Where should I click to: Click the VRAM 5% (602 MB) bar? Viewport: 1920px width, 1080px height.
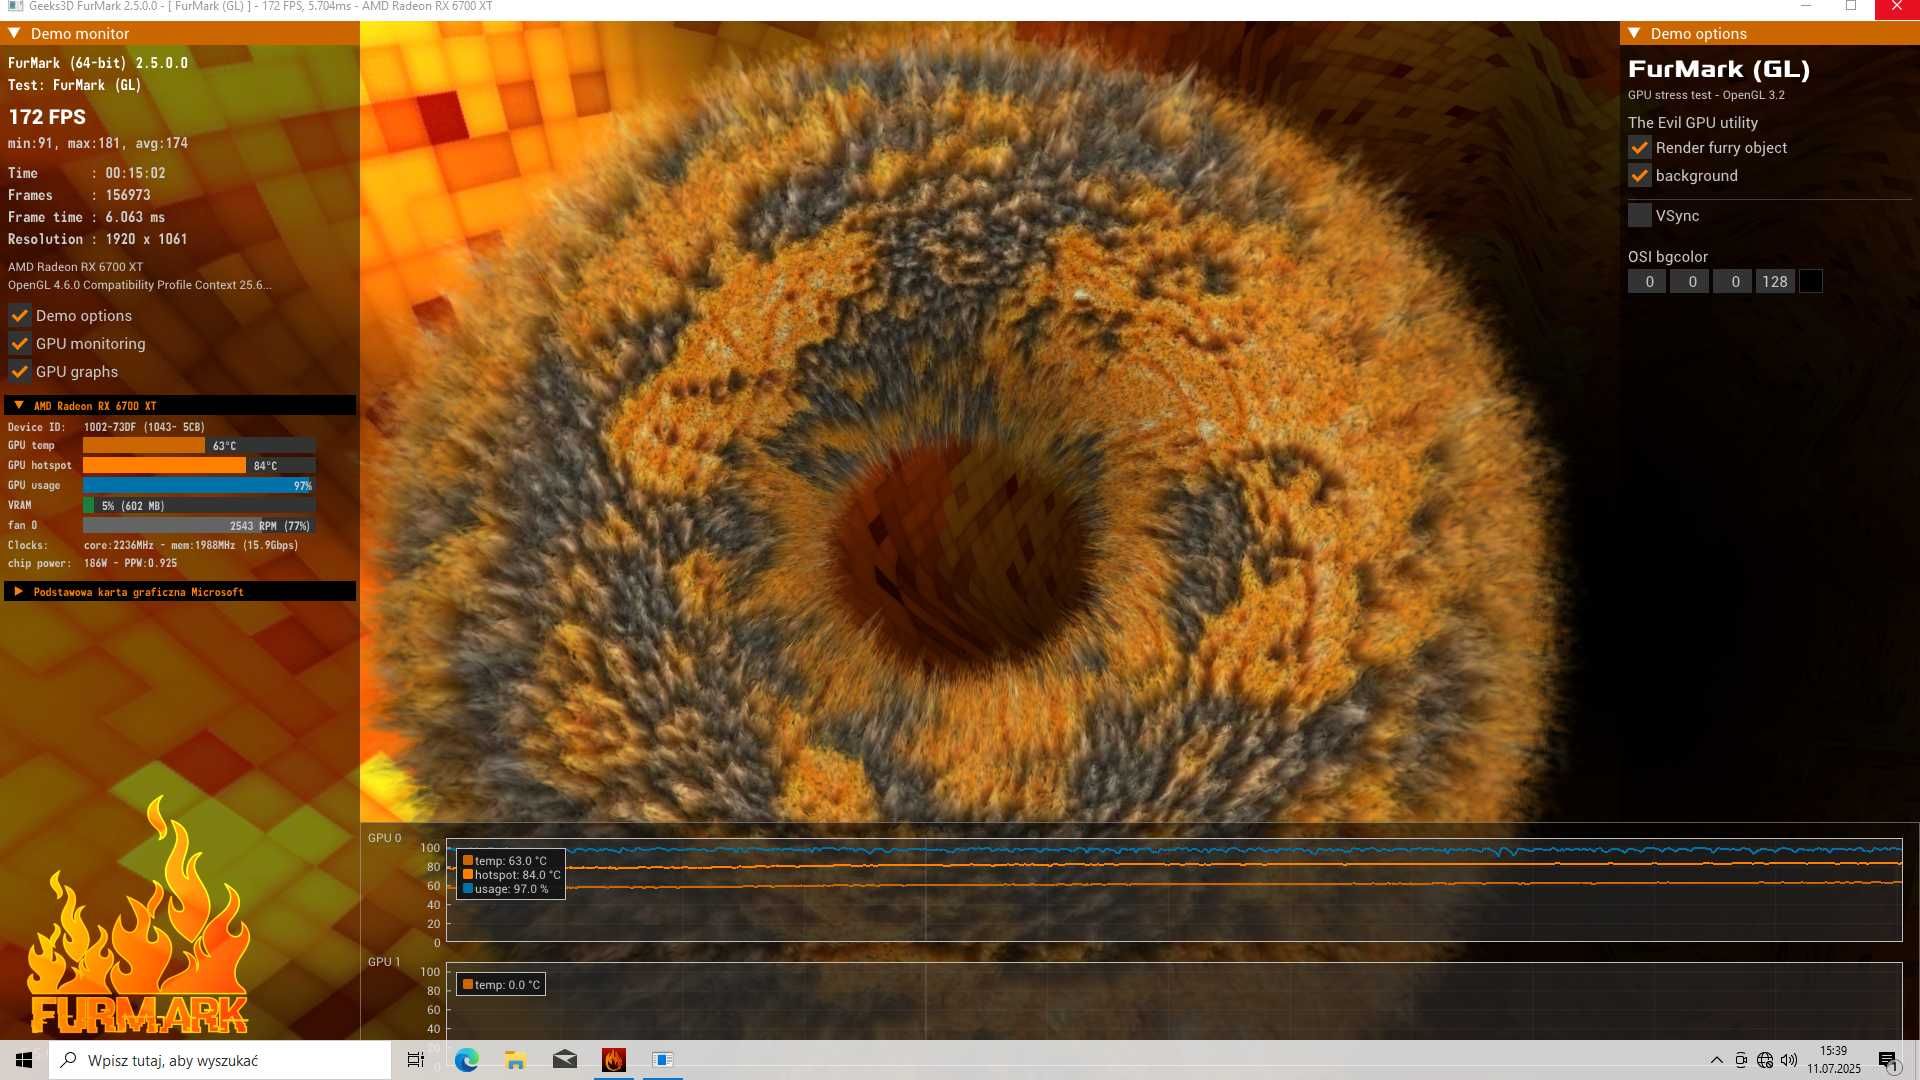click(x=199, y=505)
